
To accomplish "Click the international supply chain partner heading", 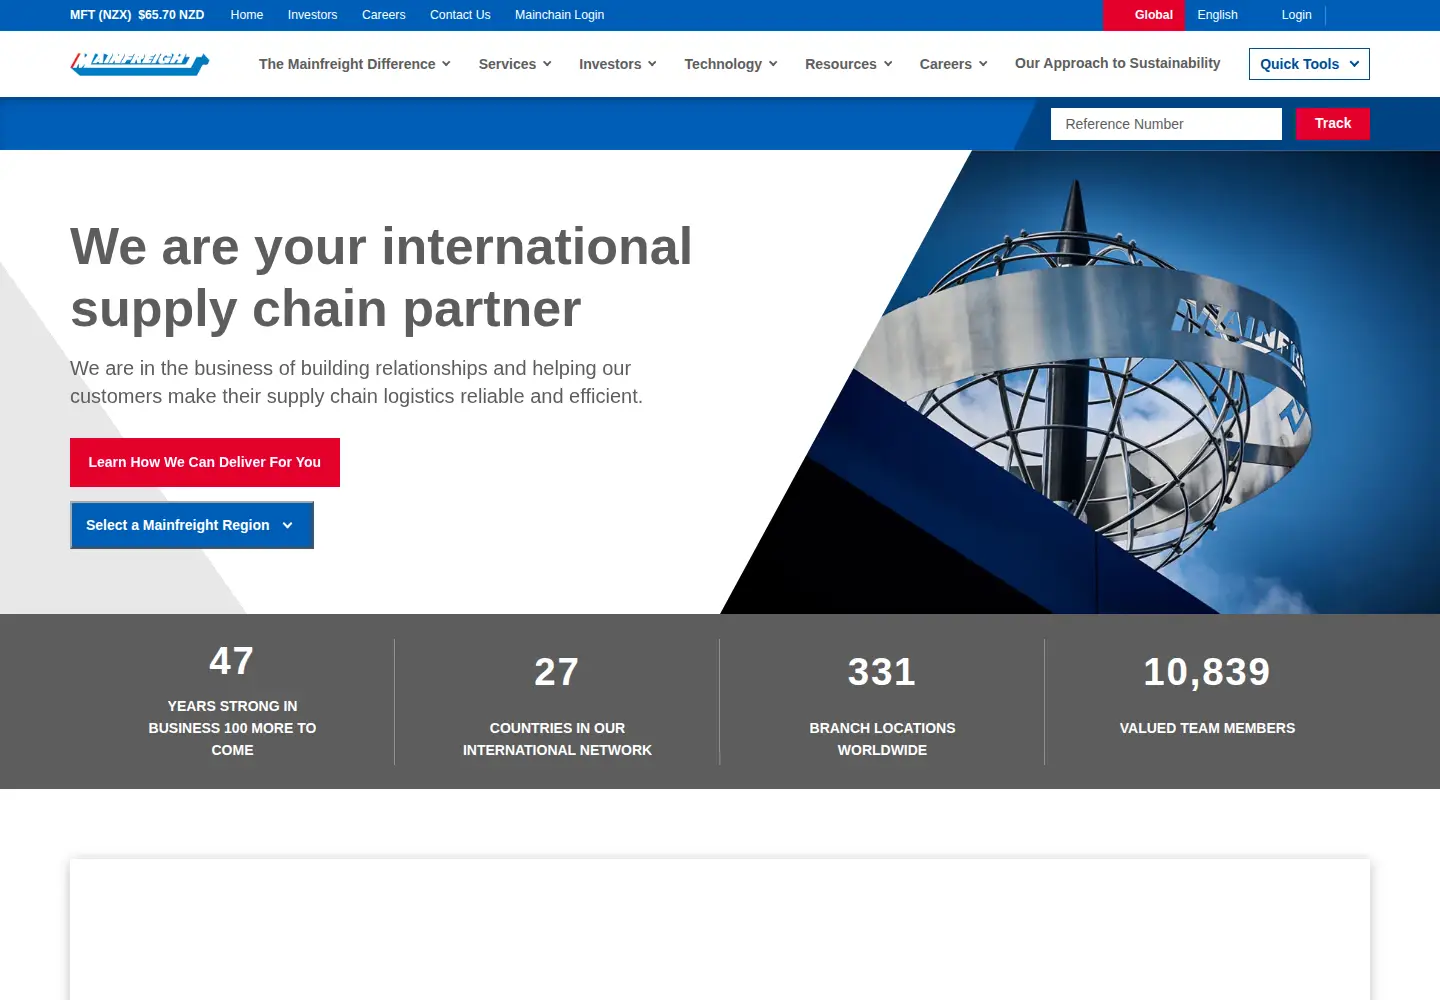I will click(381, 277).
